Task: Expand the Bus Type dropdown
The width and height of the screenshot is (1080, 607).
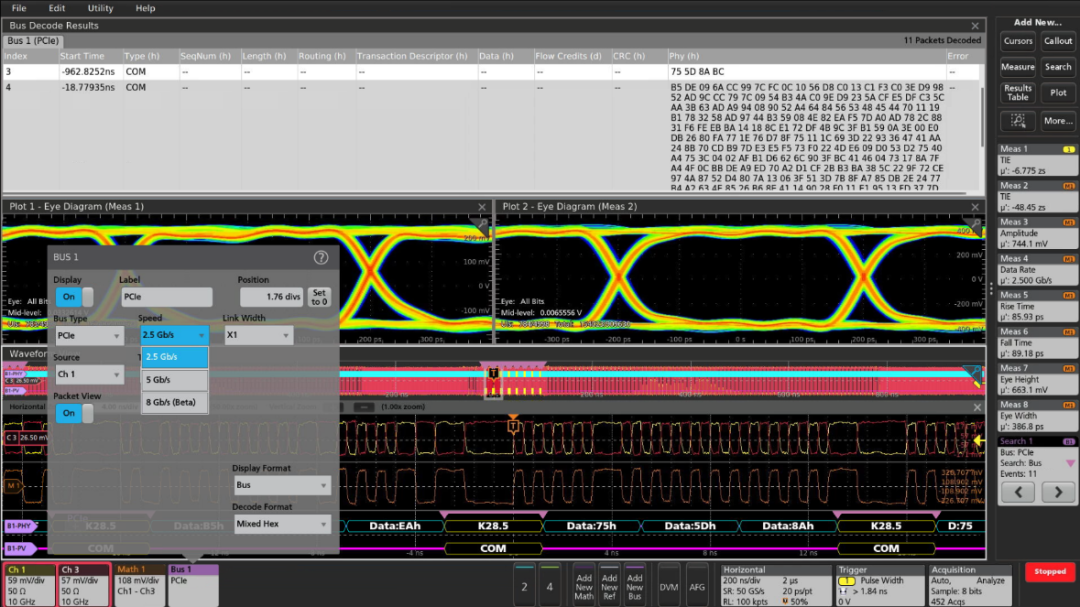Action: [88, 336]
